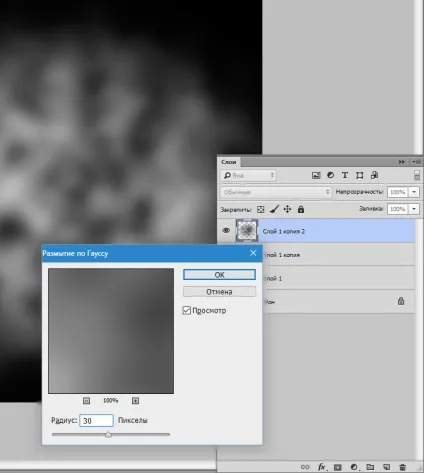Filter layers by pixel image icon
The image size is (424, 473).
316,175
